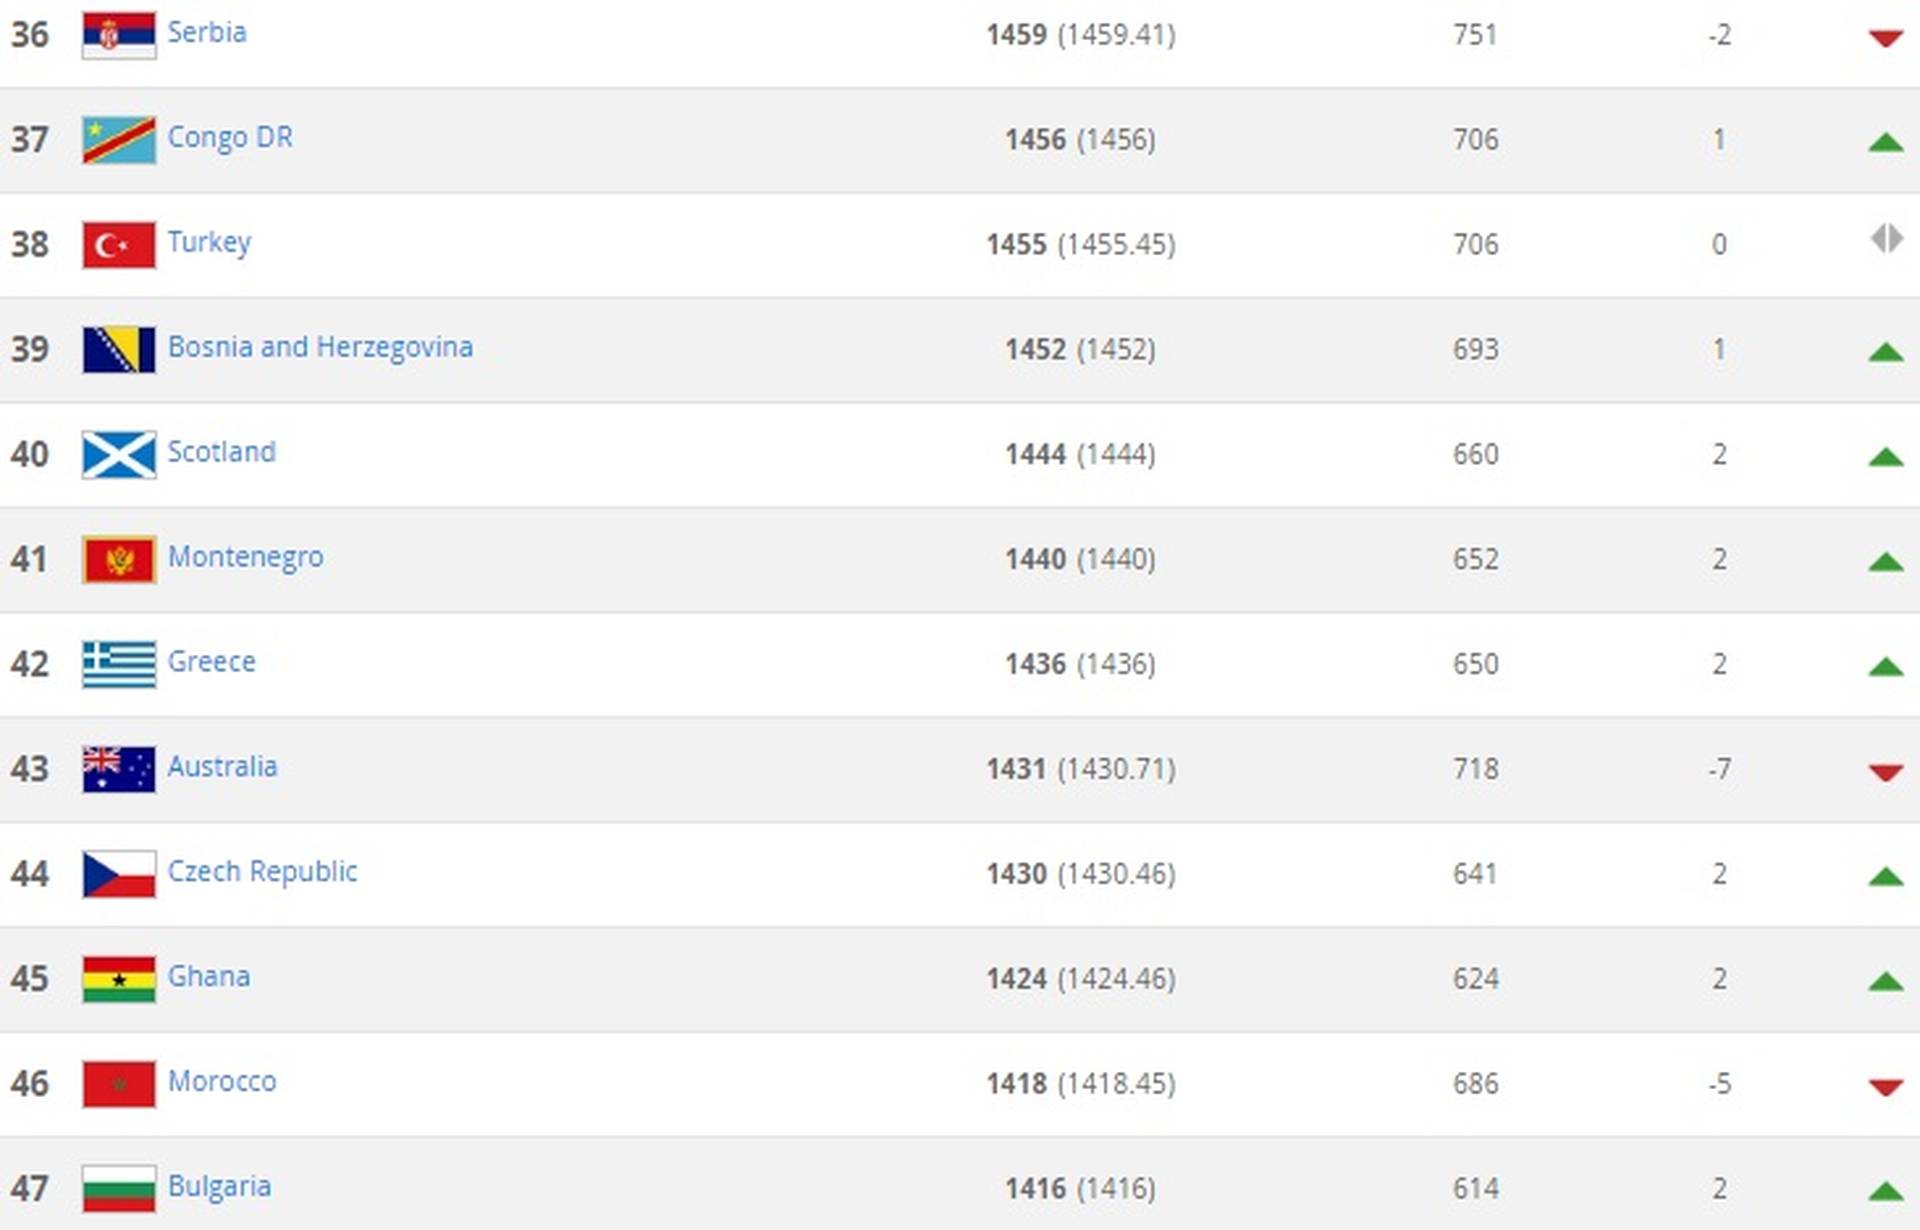
Task: Open the Montenegro team link
Action: [x=245, y=558]
